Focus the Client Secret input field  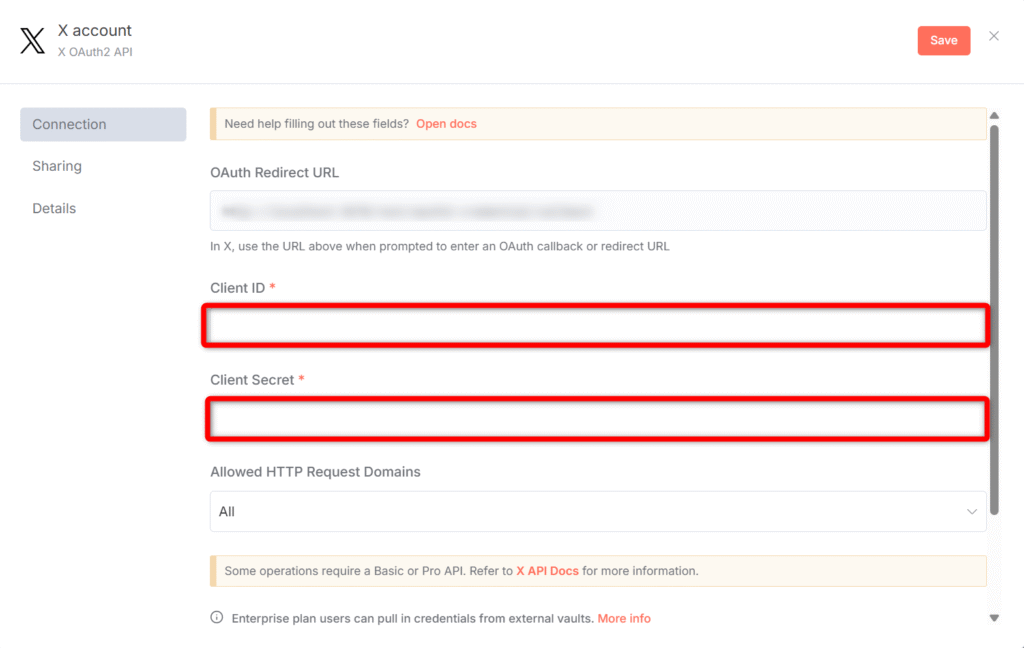coord(597,419)
